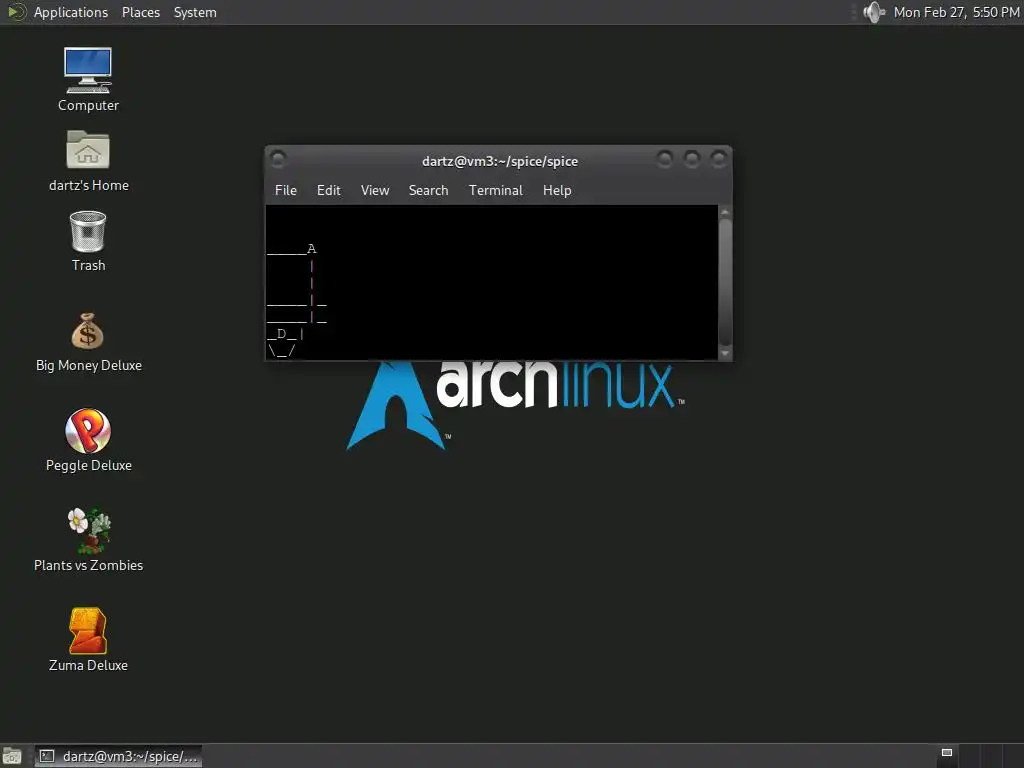Click the terminal vertical scrollbar thumb
The image size is (1024, 768).
click(x=725, y=282)
